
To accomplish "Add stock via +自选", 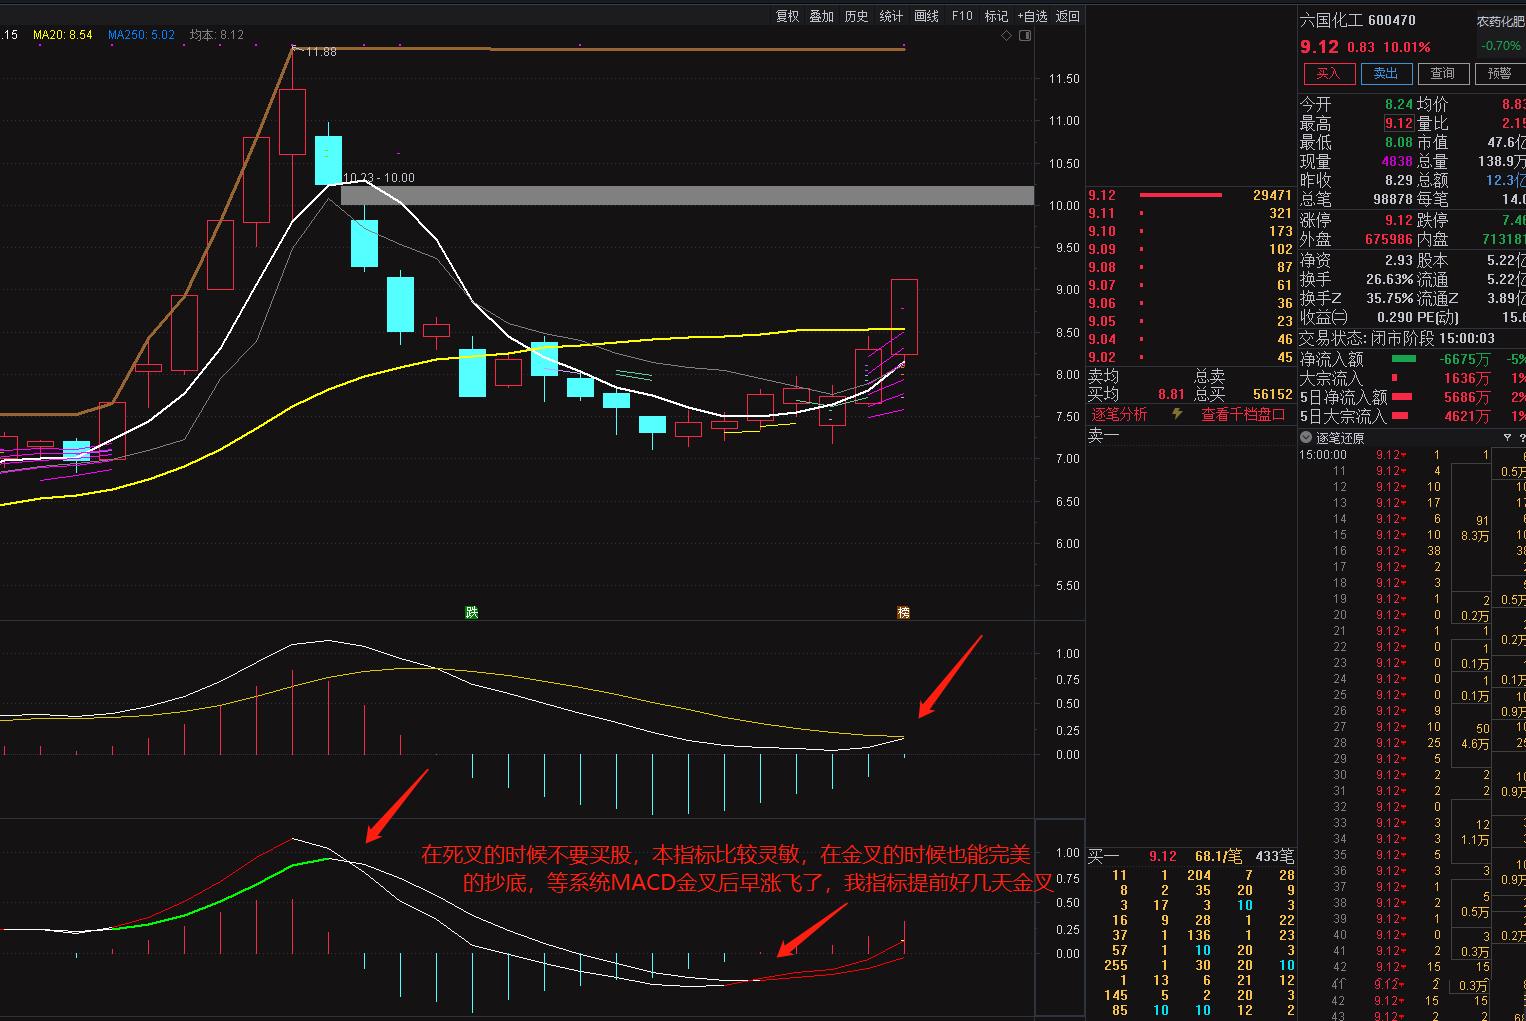I will pos(1033,16).
